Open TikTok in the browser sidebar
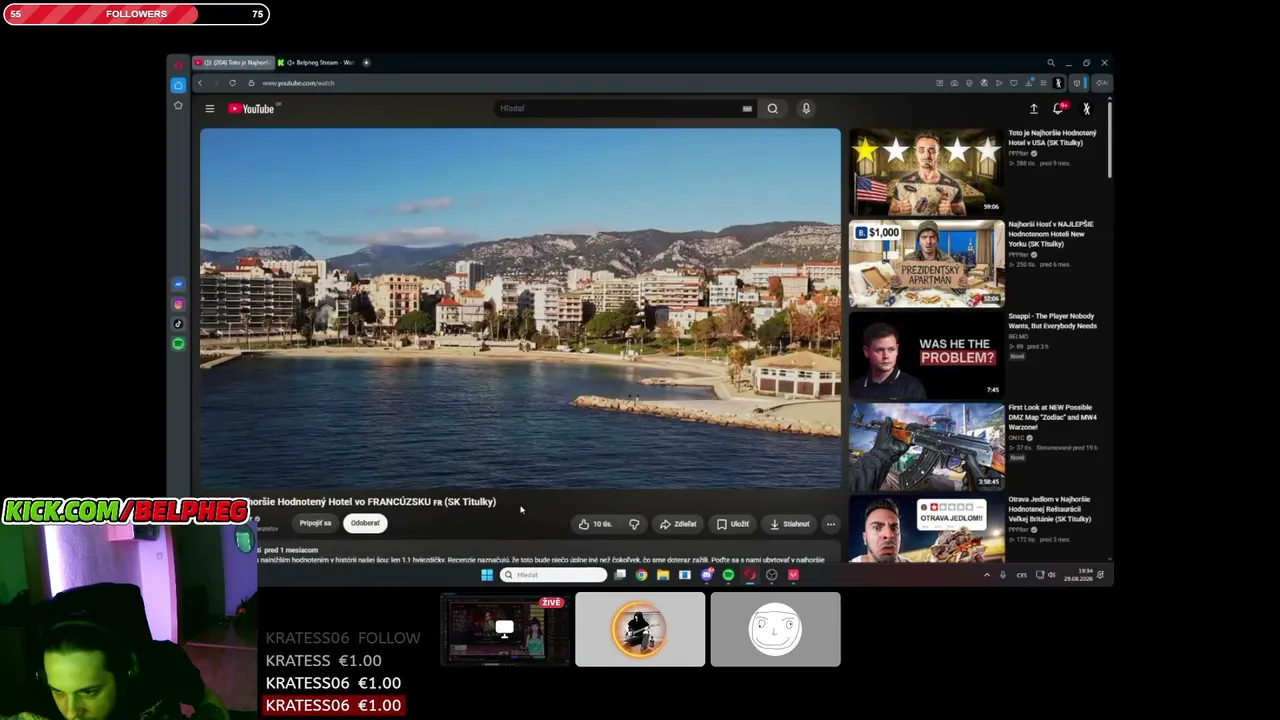 click(x=178, y=324)
